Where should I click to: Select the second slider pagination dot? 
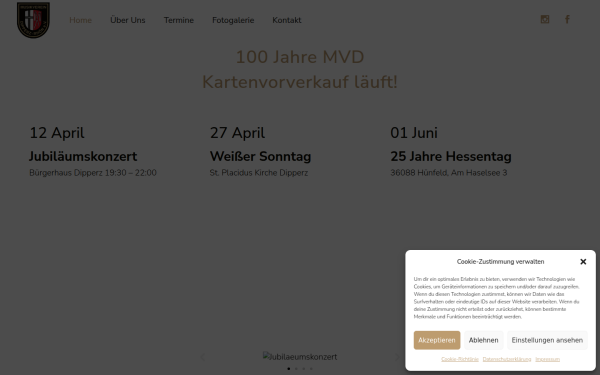click(296, 369)
